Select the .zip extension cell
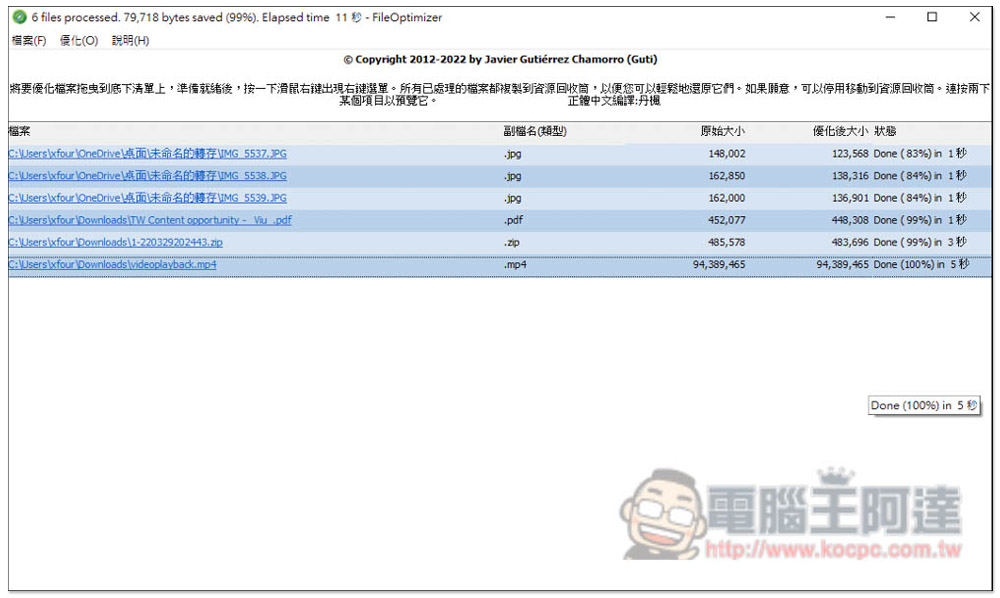 click(511, 242)
